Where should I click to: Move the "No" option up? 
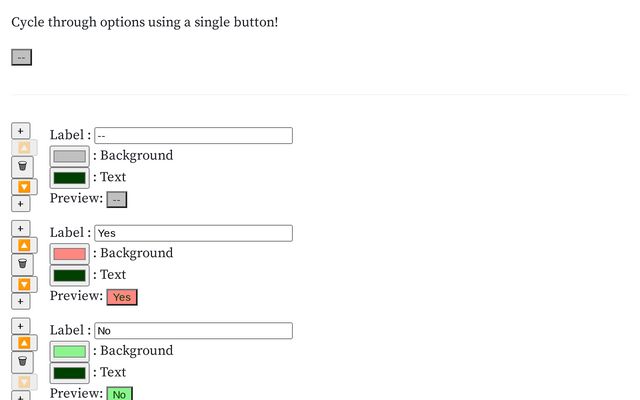(24, 343)
